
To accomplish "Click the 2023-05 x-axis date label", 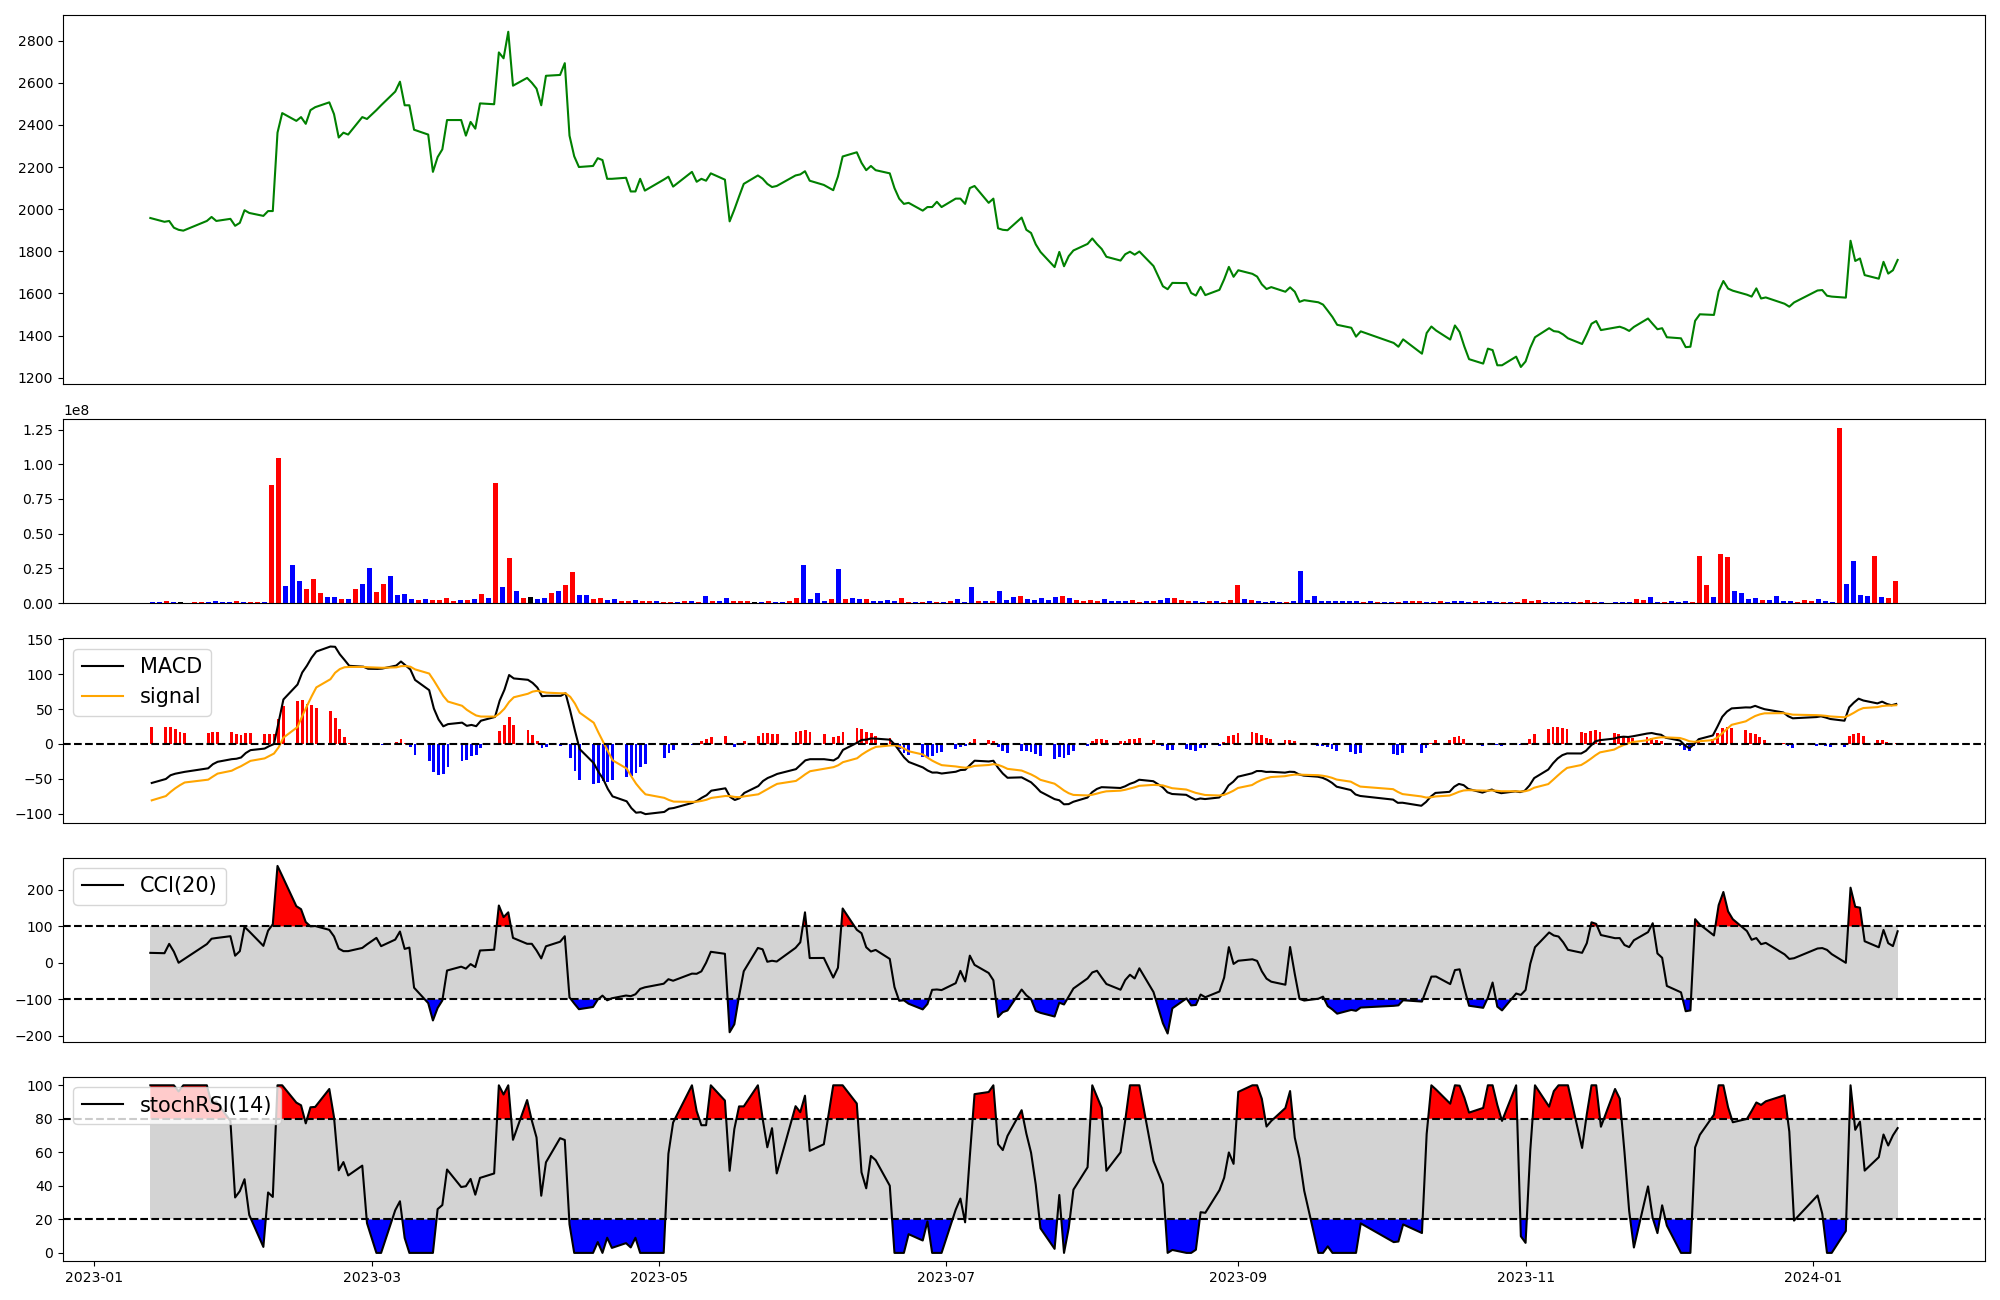I will 660,1277.
